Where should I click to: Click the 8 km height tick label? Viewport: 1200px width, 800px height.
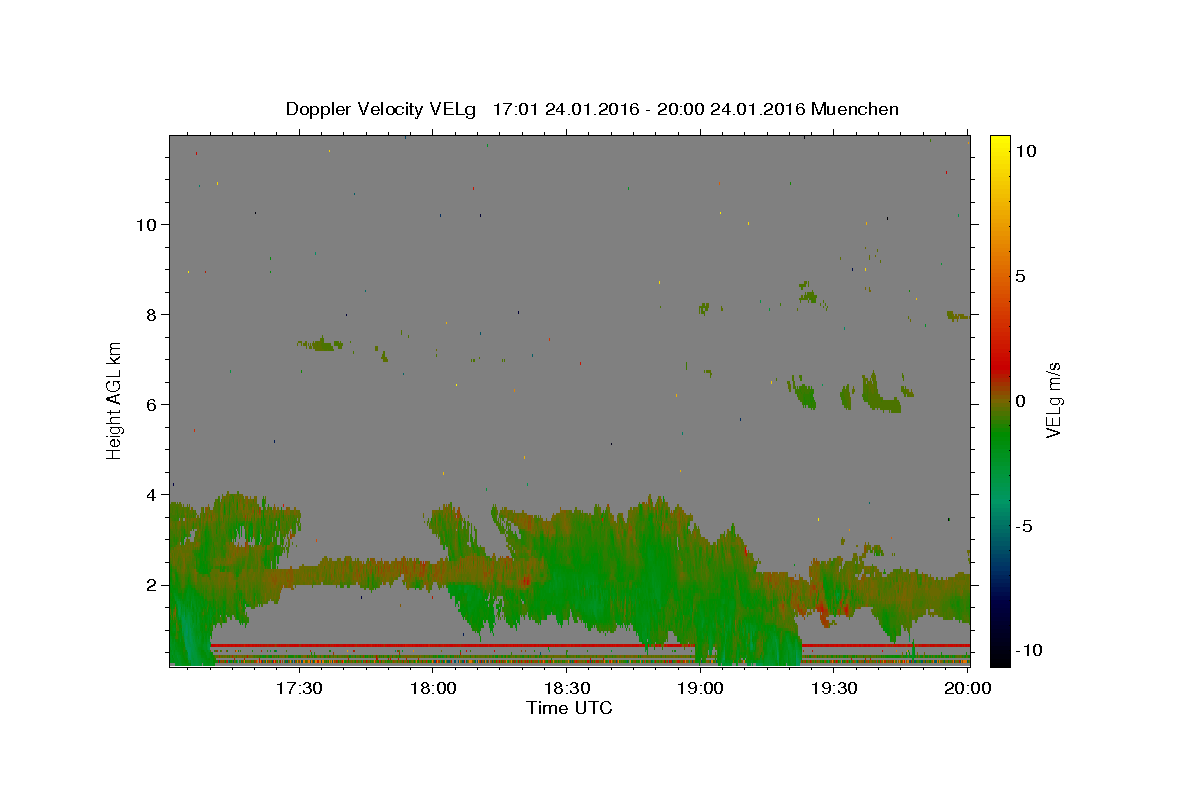click(150, 314)
